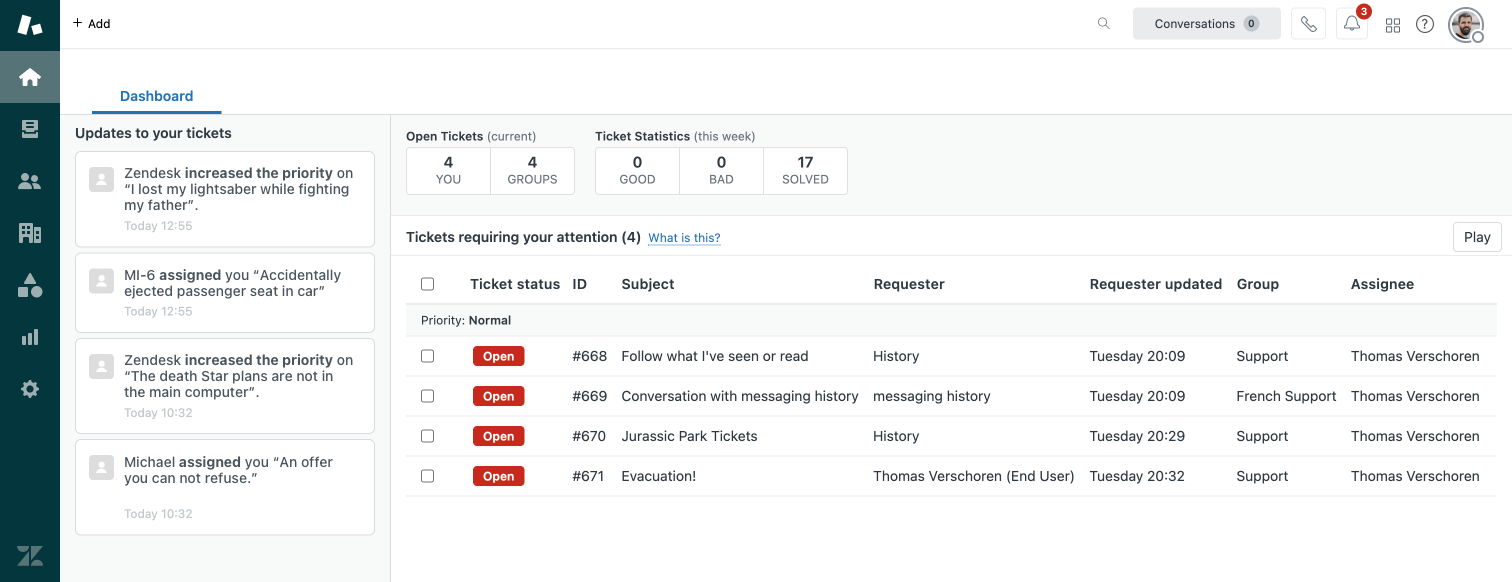Open the Admin gear icon
This screenshot has height=582, width=1512.
point(30,389)
